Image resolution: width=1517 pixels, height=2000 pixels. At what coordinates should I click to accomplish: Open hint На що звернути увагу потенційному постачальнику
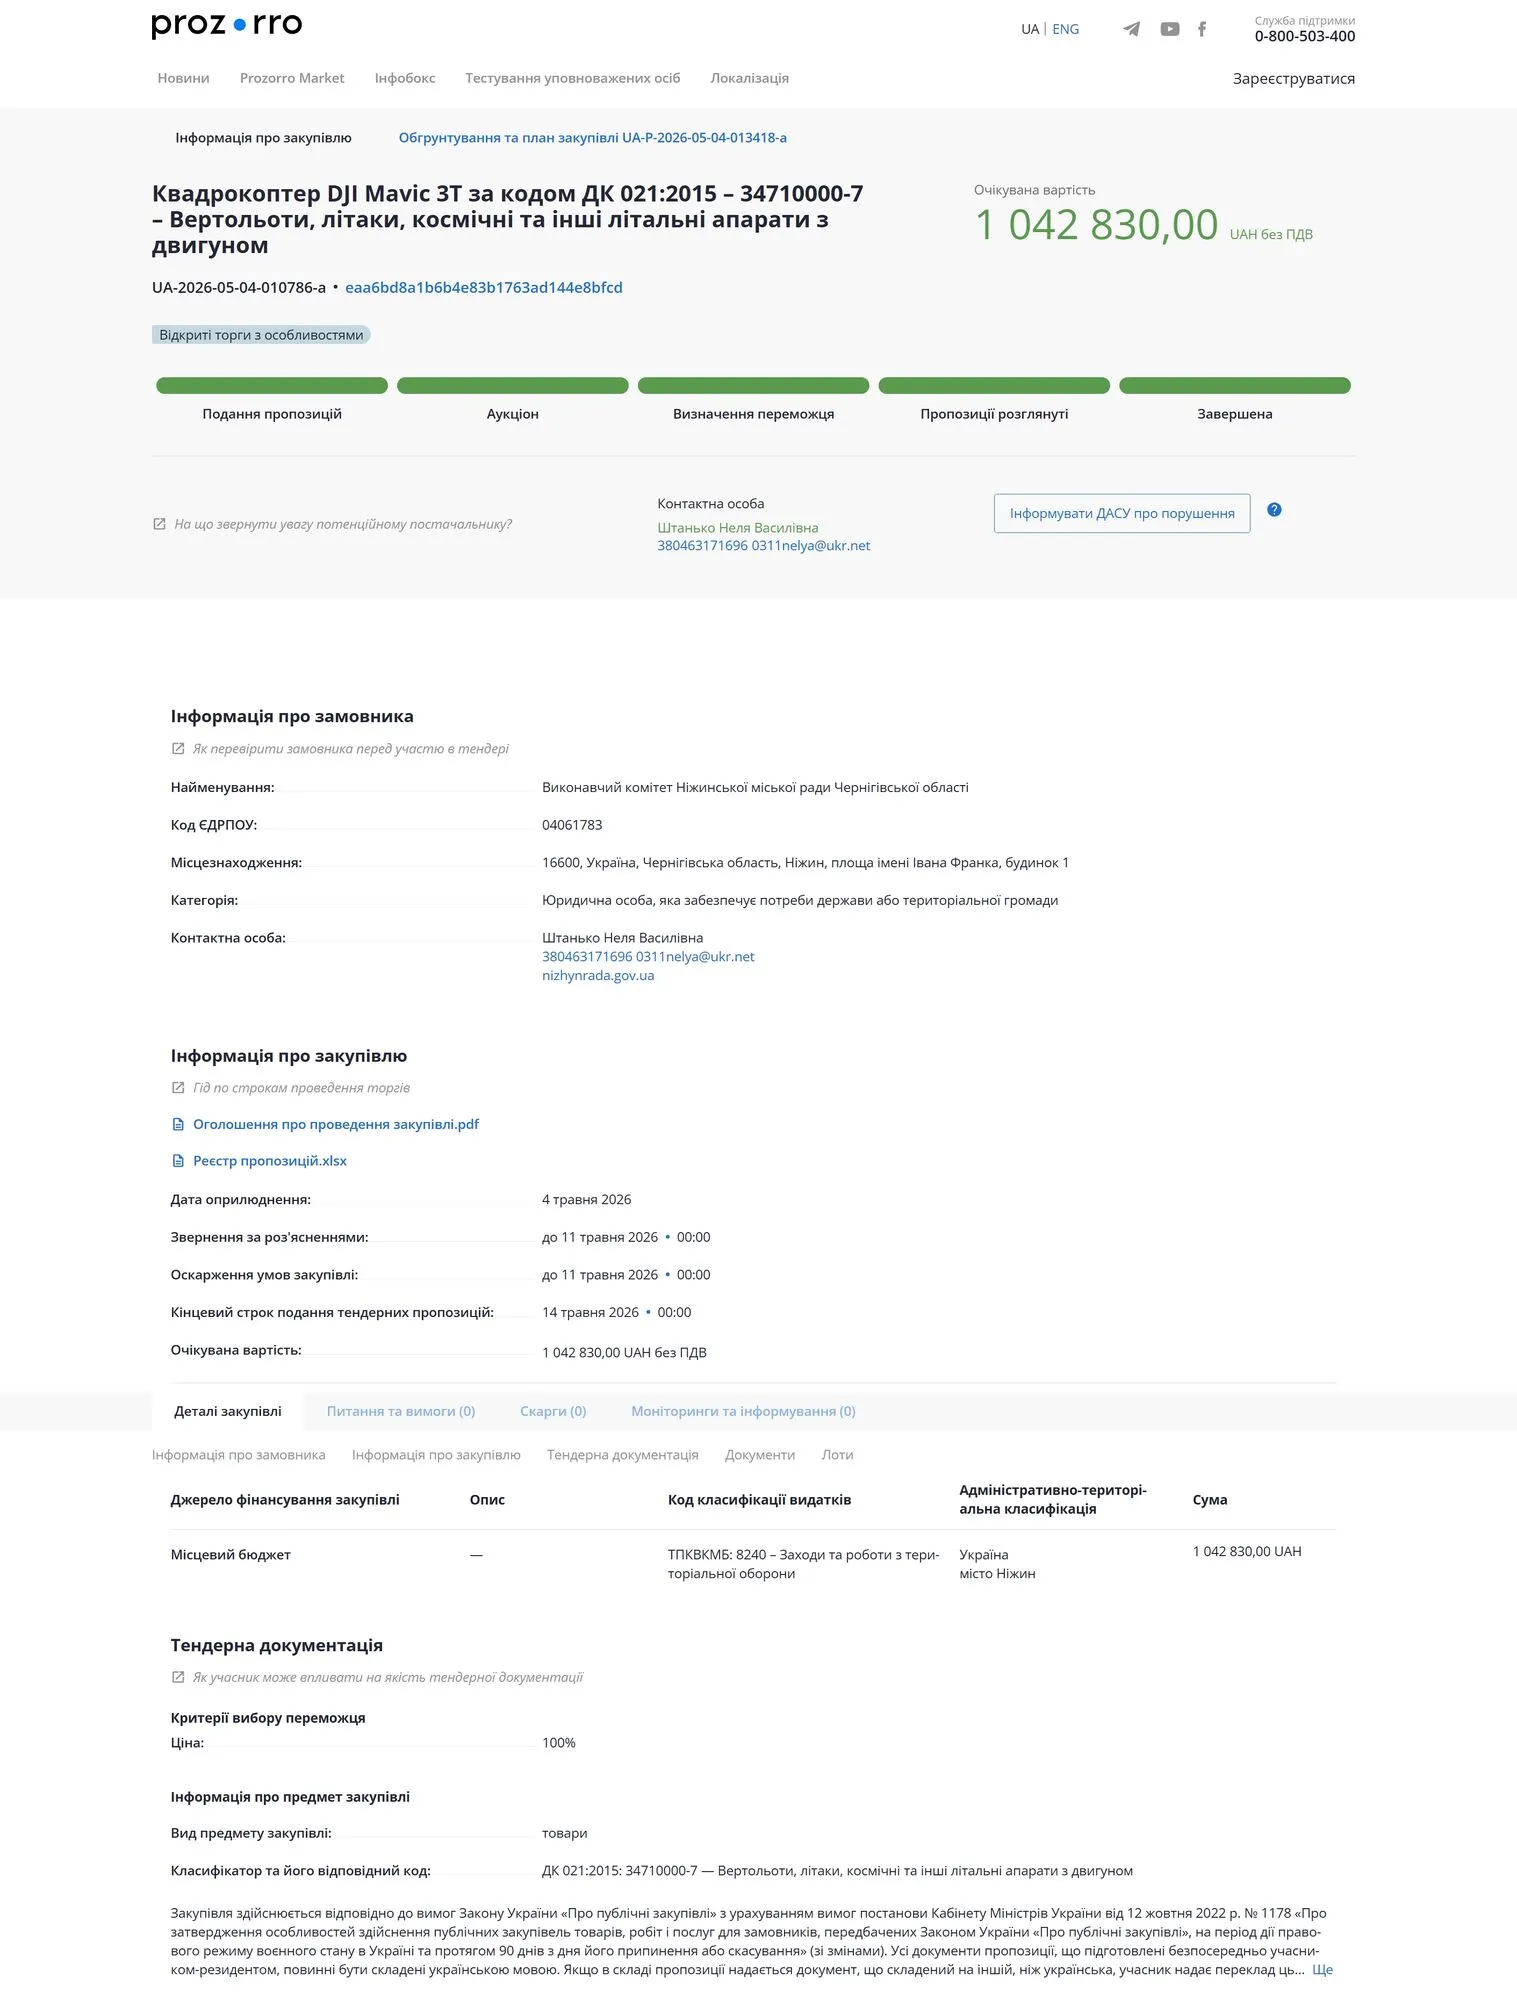click(343, 524)
